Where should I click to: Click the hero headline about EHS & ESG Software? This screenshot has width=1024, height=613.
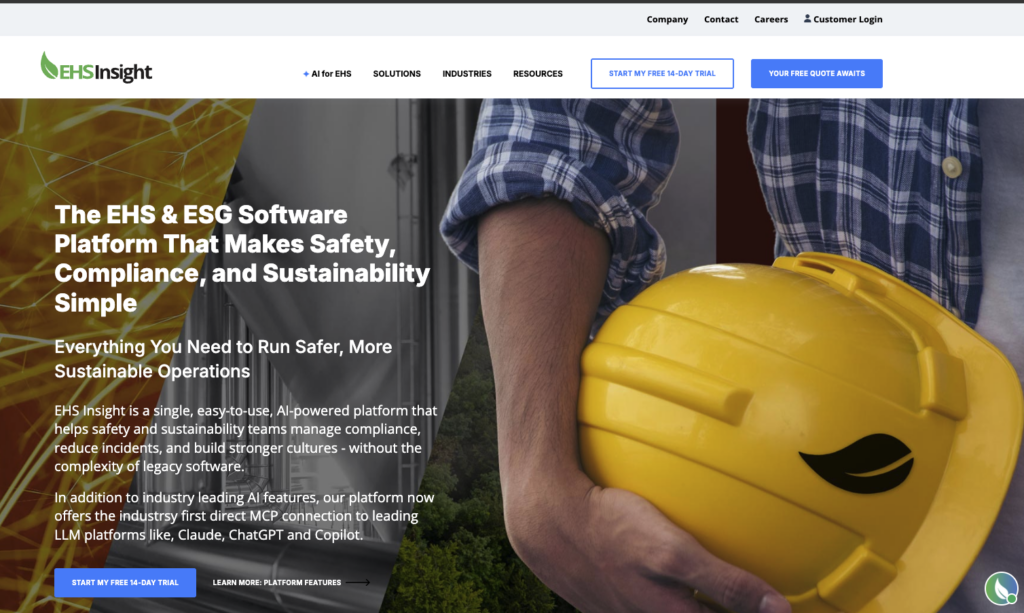242,259
